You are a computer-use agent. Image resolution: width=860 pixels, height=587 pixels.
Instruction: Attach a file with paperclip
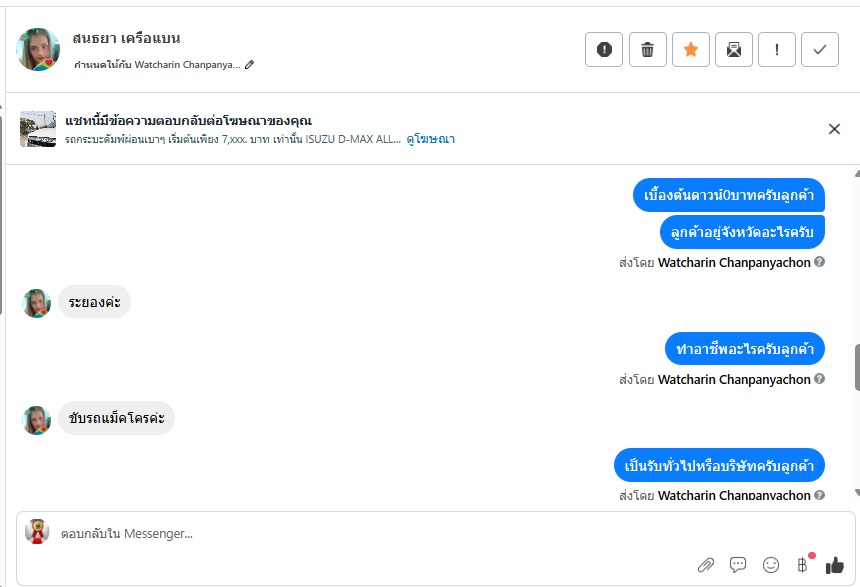point(706,565)
